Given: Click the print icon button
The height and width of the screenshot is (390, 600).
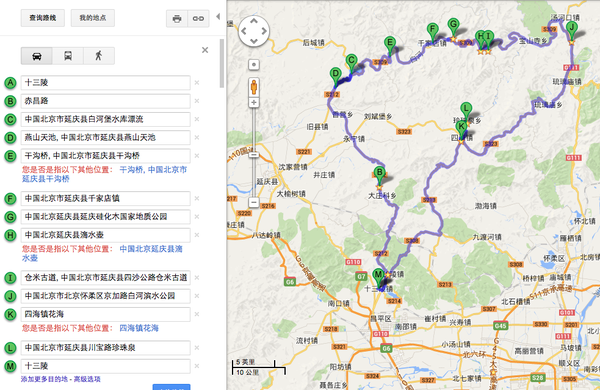Looking at the screenshot, I should [x=177, y=18].
